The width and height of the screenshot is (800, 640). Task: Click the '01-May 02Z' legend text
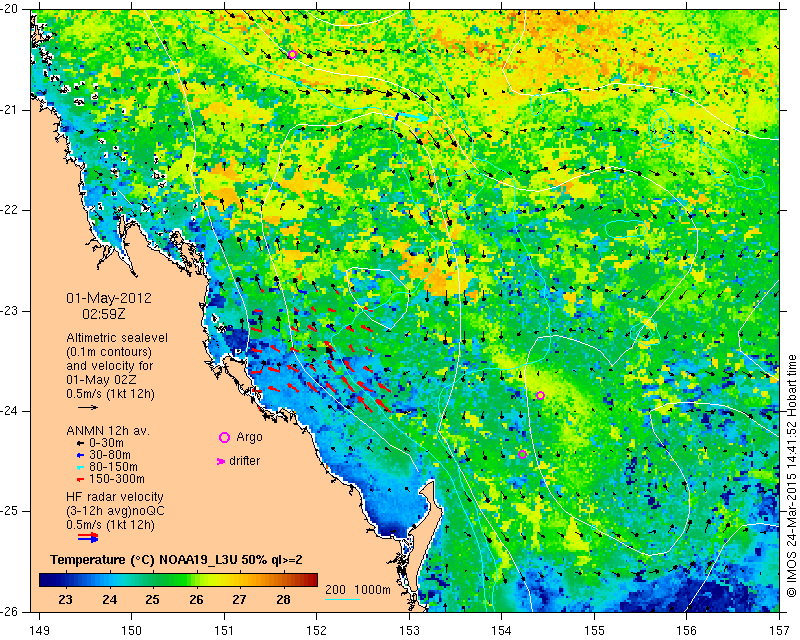tap(102, 380)
